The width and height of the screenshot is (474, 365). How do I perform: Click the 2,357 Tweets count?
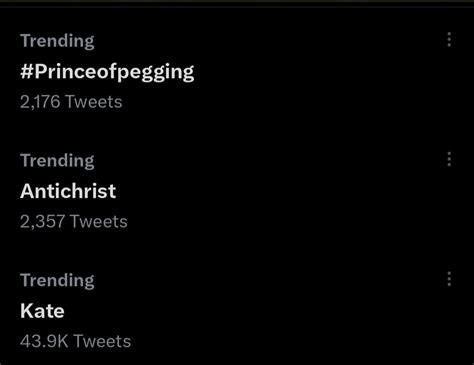tap(74, 221)
